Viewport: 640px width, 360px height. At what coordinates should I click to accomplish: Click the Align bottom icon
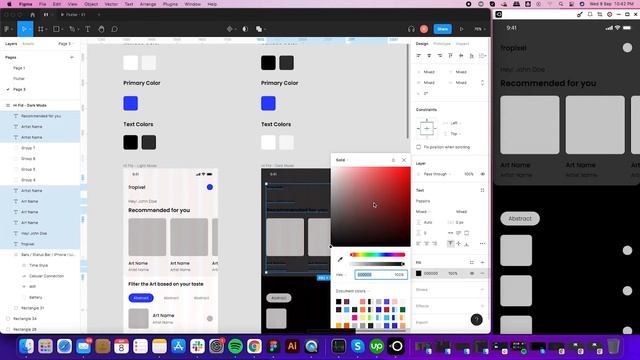pos(471,56)
